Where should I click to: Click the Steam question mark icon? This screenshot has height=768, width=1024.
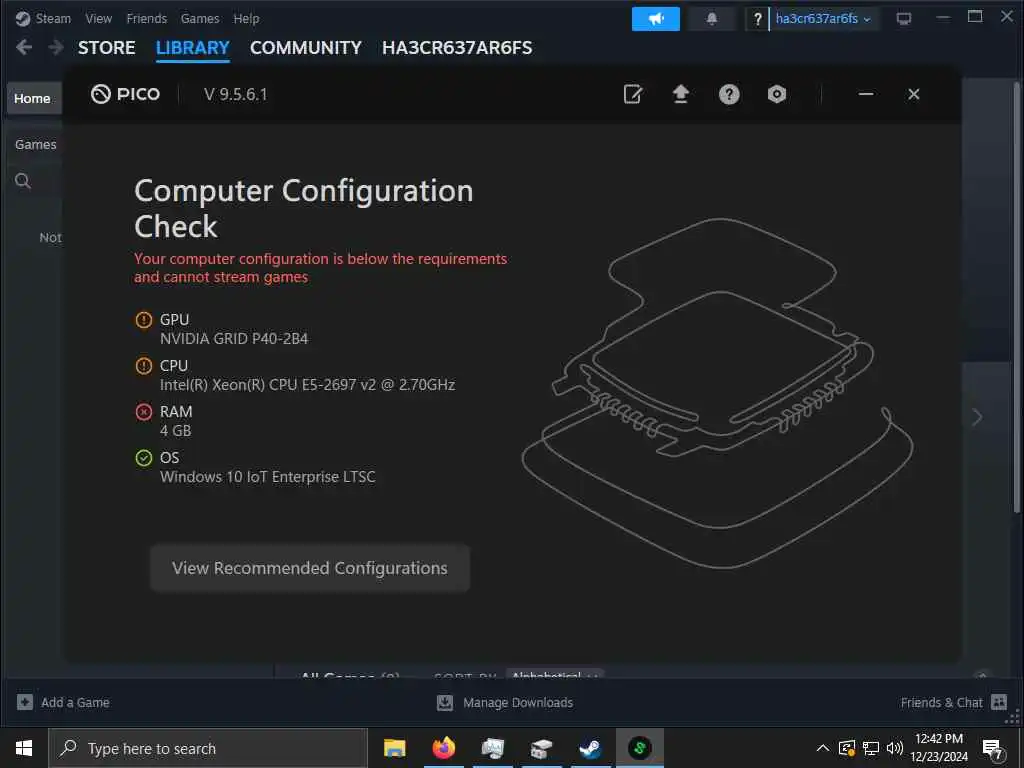[x=757, y=19]
